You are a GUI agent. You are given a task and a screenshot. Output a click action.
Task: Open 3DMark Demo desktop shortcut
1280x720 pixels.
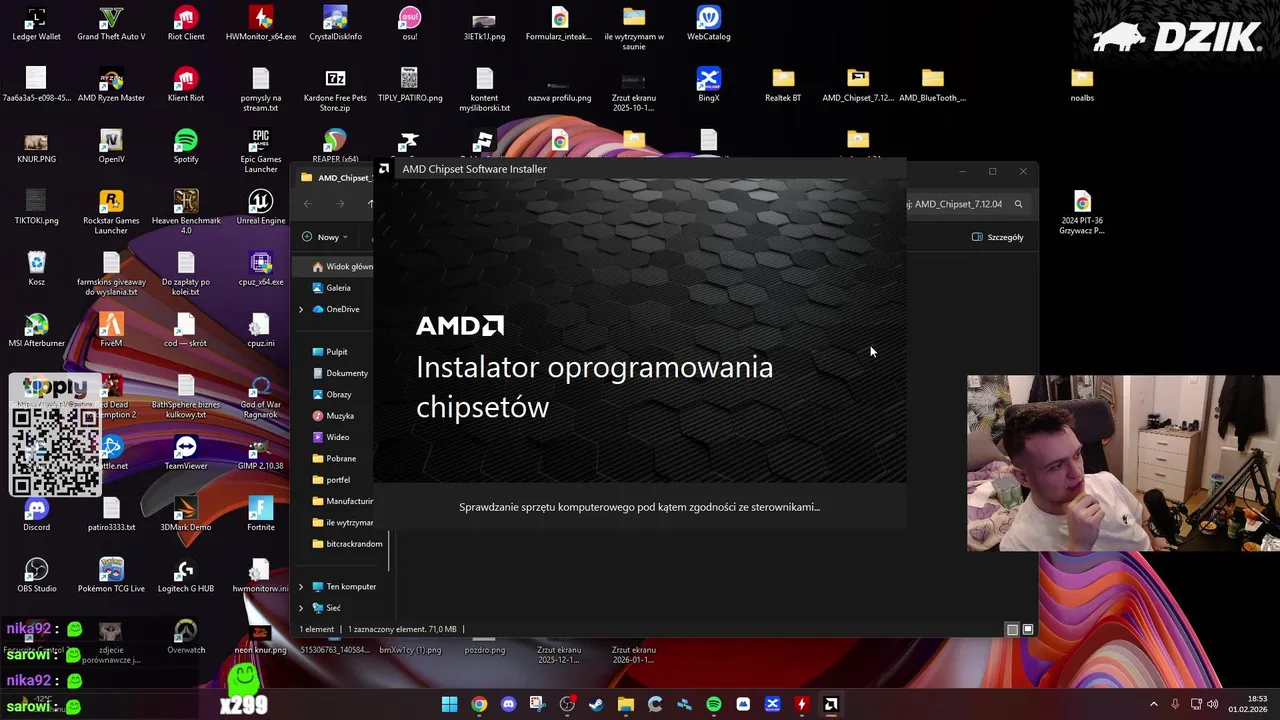coord(186,514)
